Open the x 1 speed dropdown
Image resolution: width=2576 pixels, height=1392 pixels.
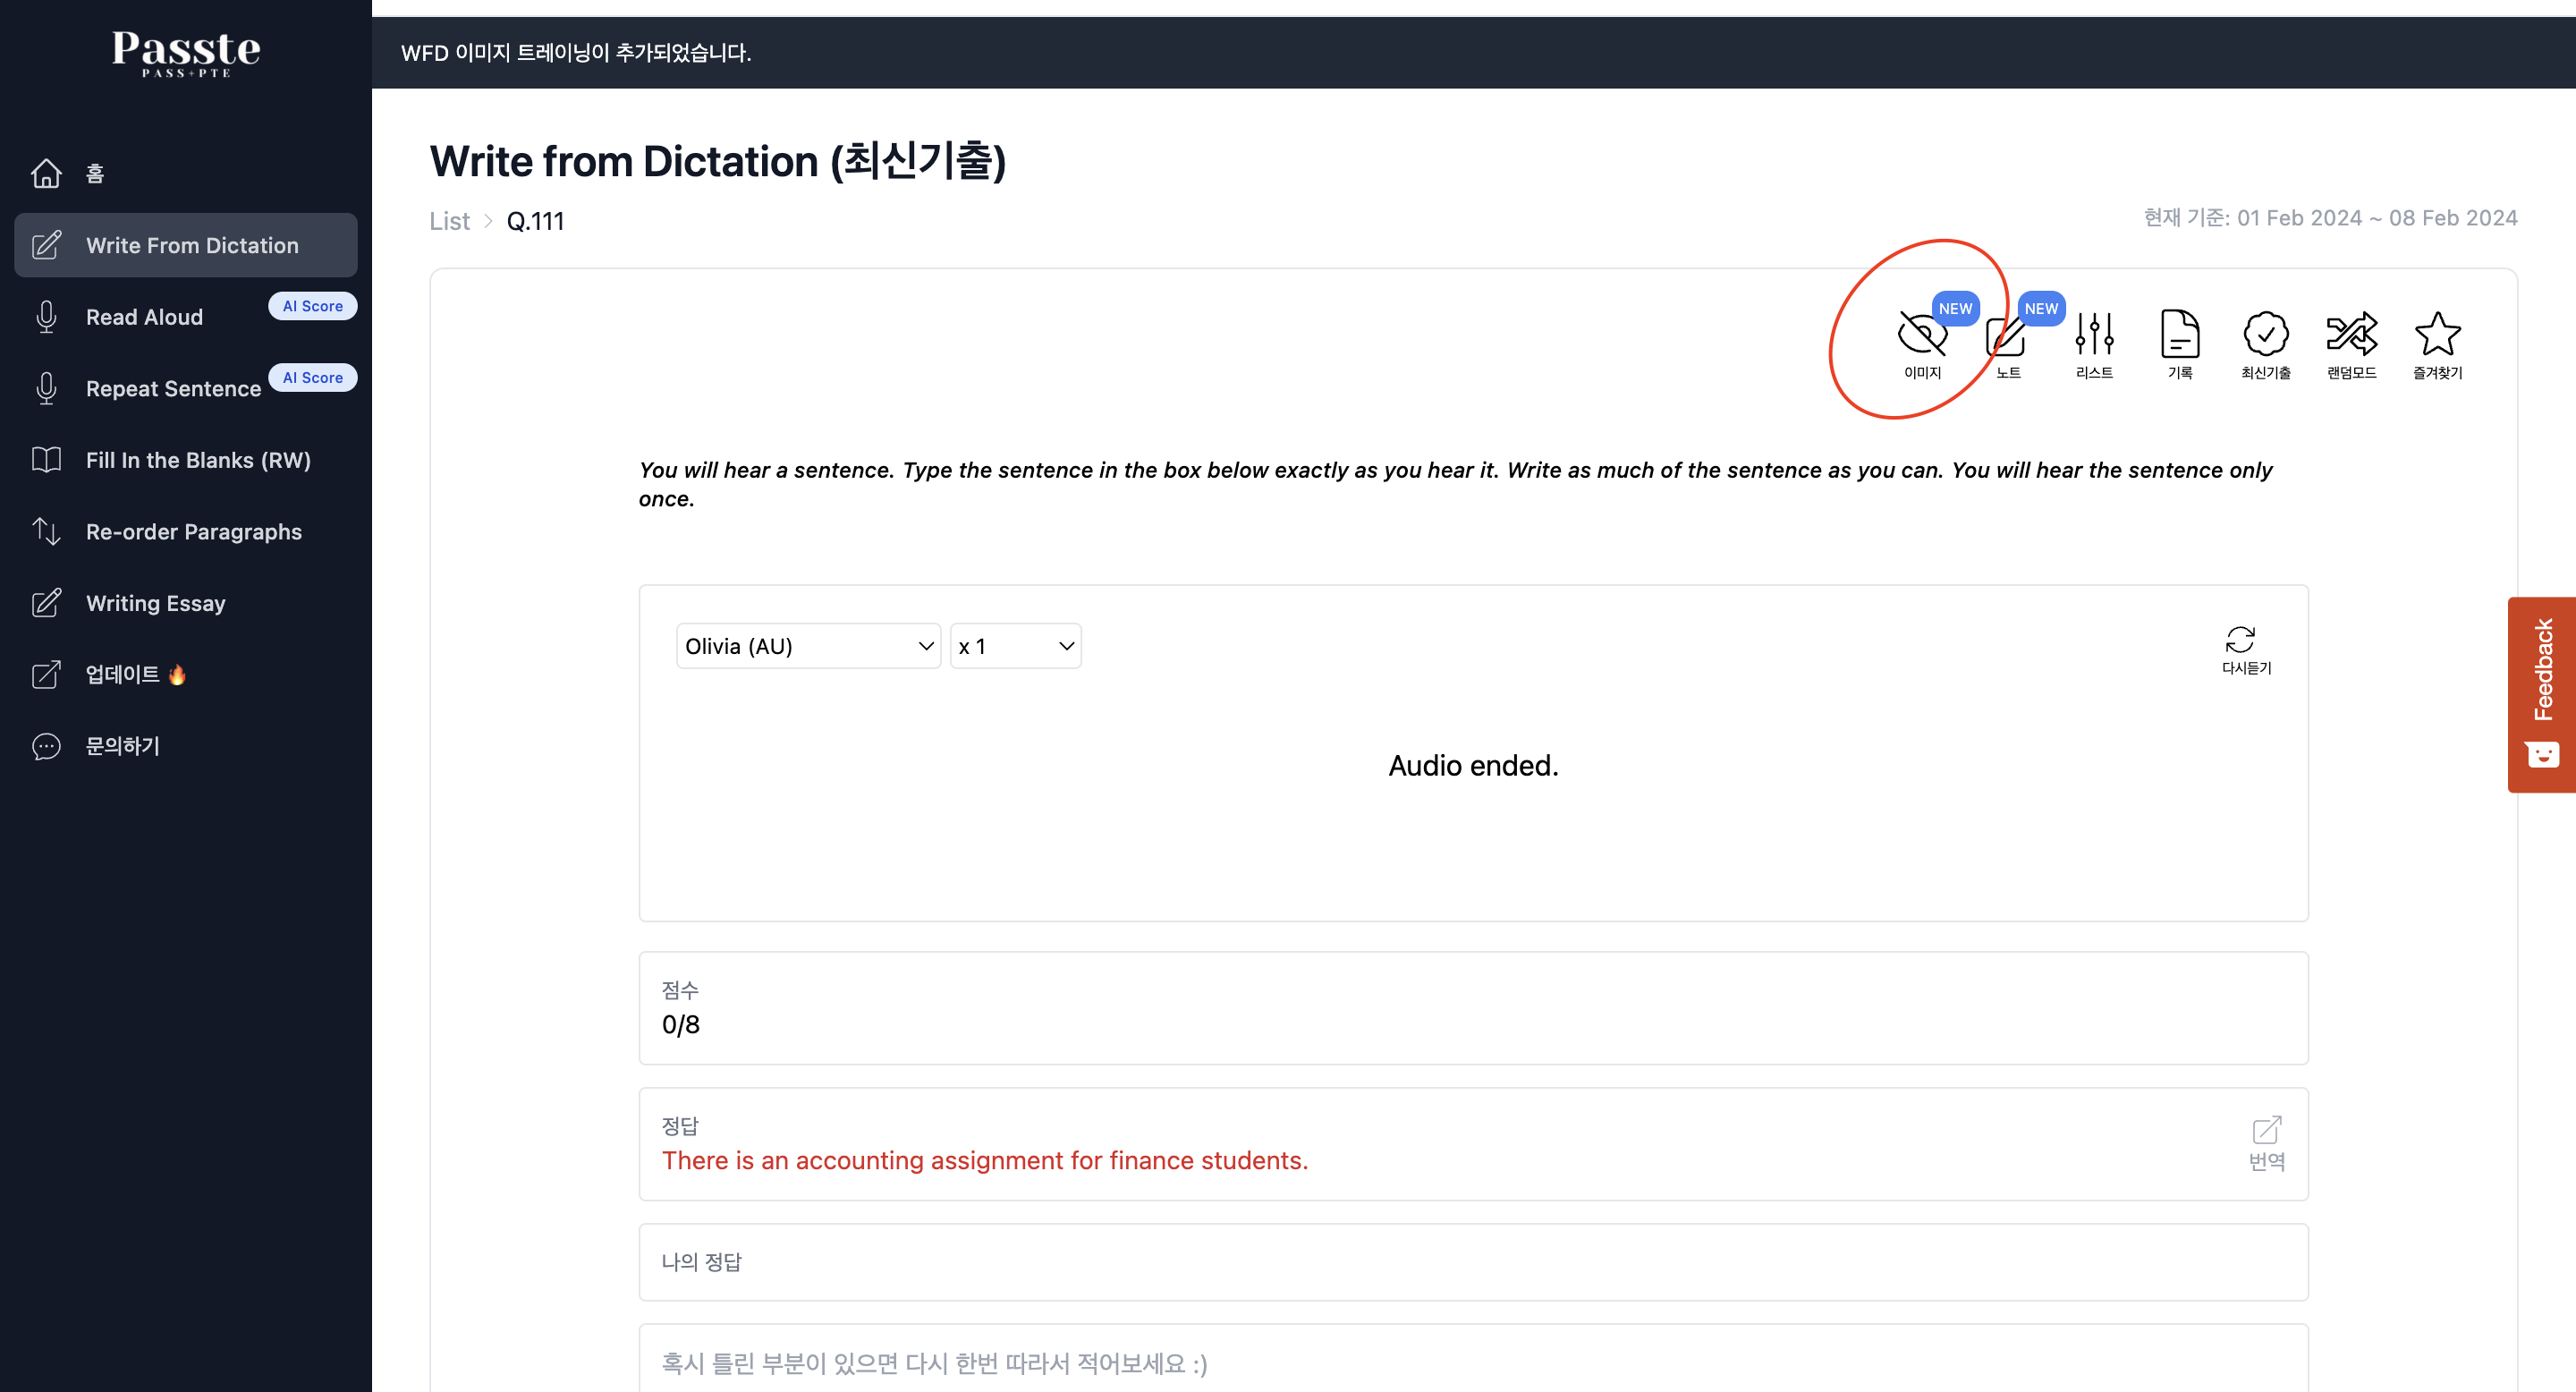[1015, 646]
